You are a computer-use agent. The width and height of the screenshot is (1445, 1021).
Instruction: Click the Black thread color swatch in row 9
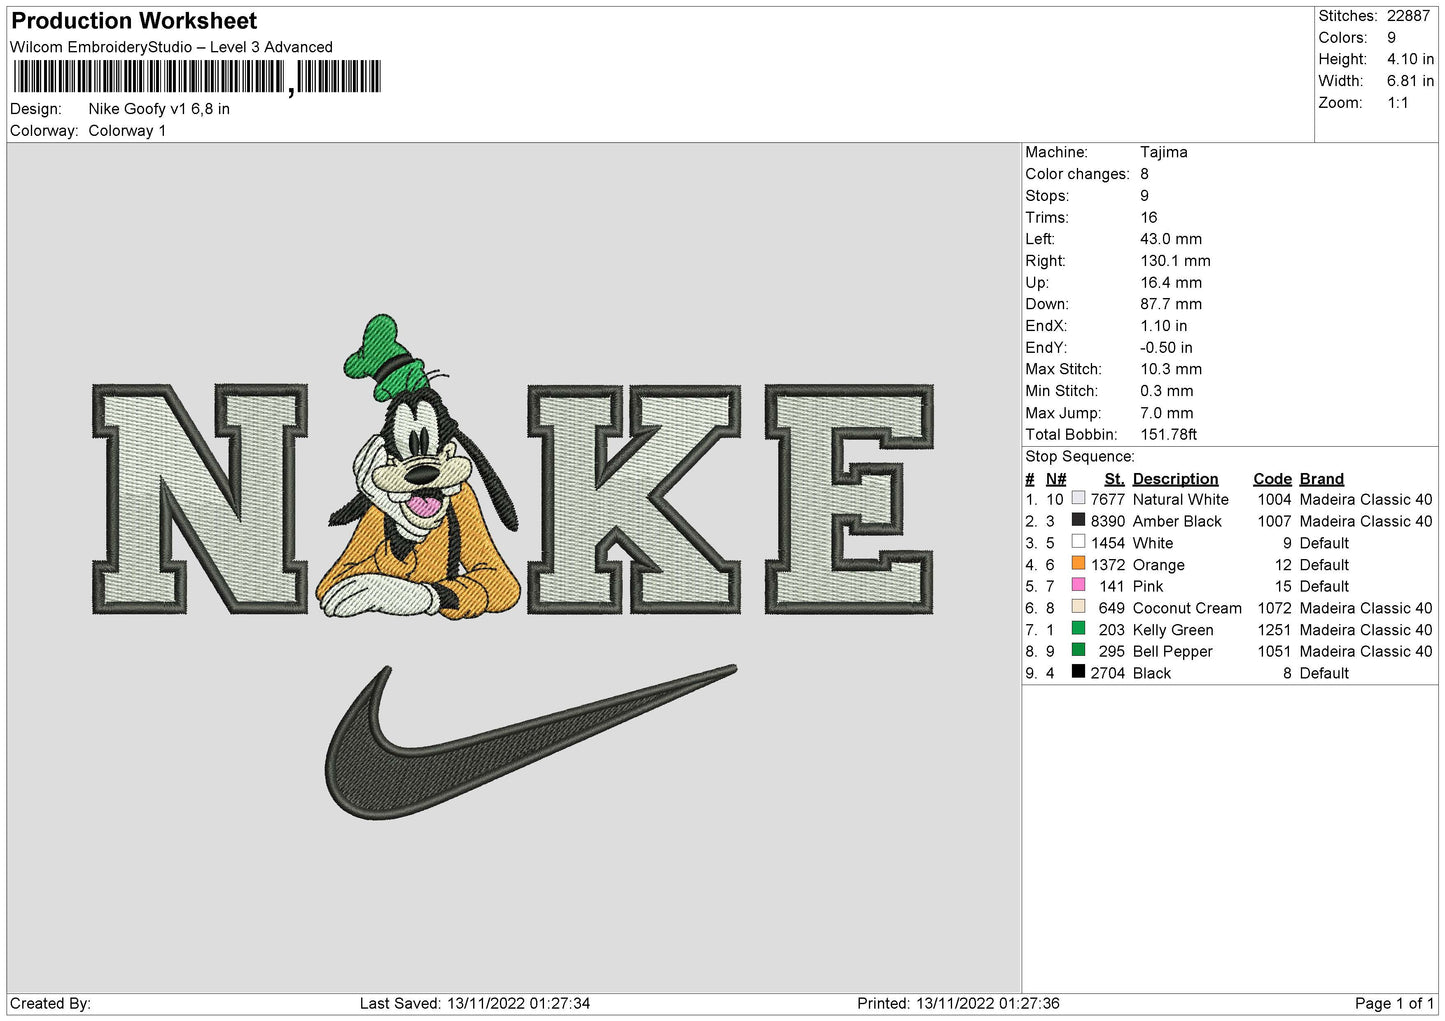coord(1078,672)
